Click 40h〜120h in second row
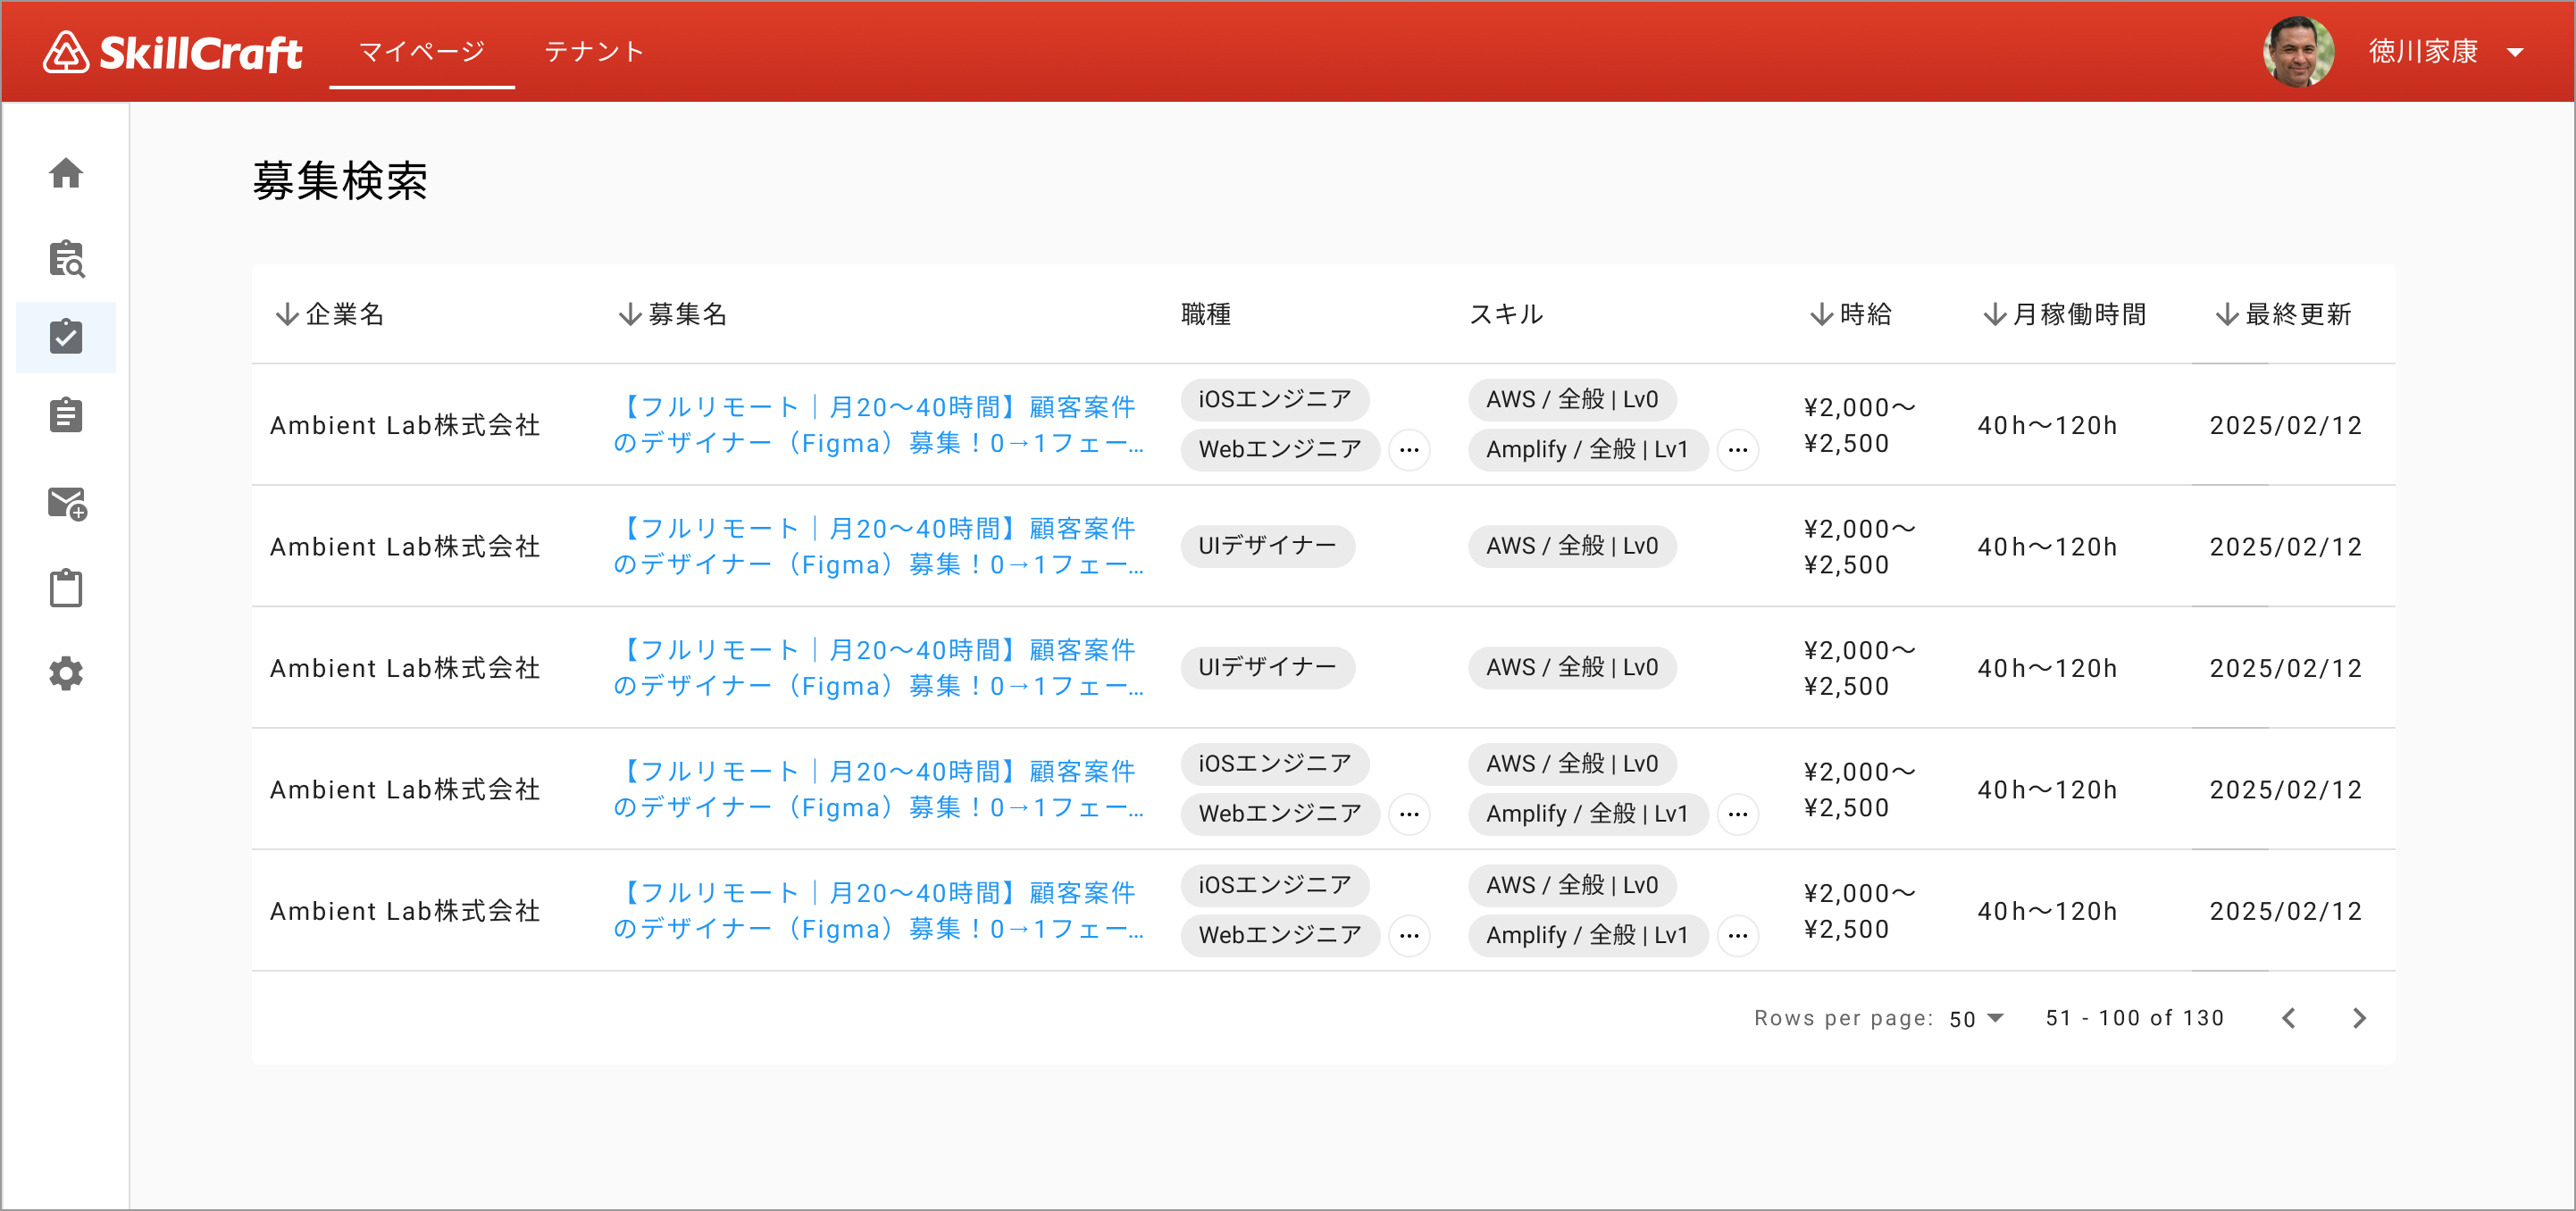 (2047, 547)
